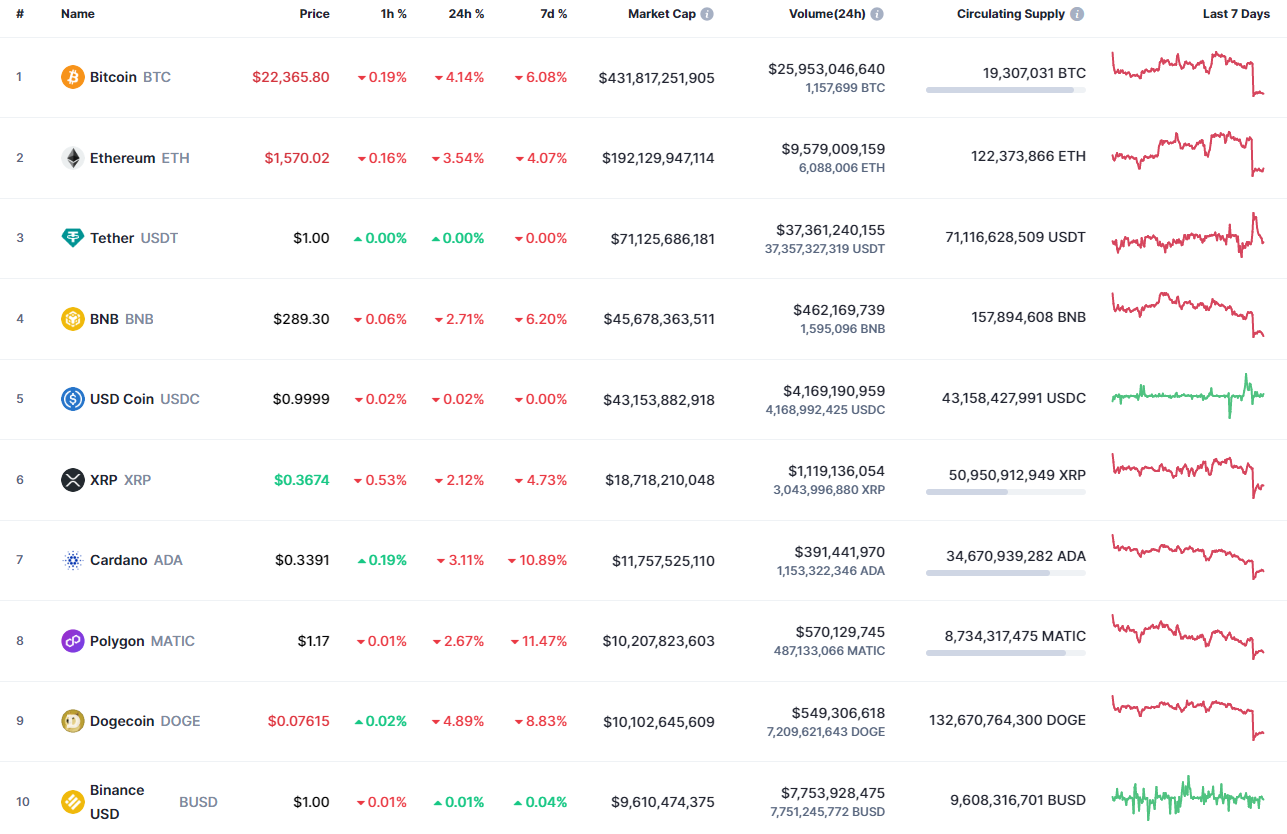The width and height of the screenshot is (1287, 834).
Task: Click the Dogecoin logo icon
Action: (71, 720)
